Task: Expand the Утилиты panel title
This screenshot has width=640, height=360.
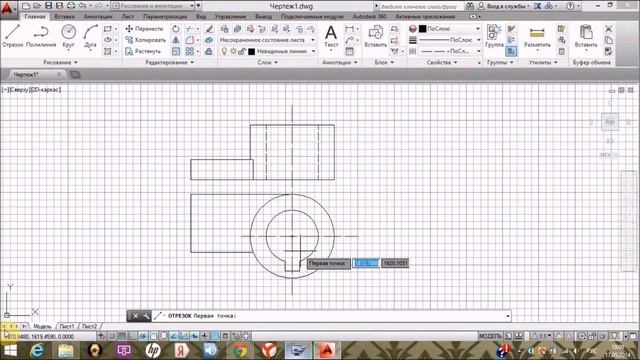Action: pyautogui.click(x=543, y=62)
